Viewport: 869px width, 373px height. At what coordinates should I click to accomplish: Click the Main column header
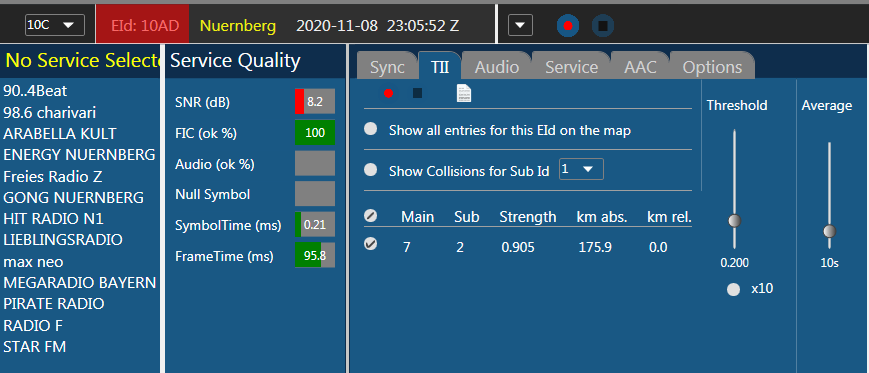click(418, 217)
